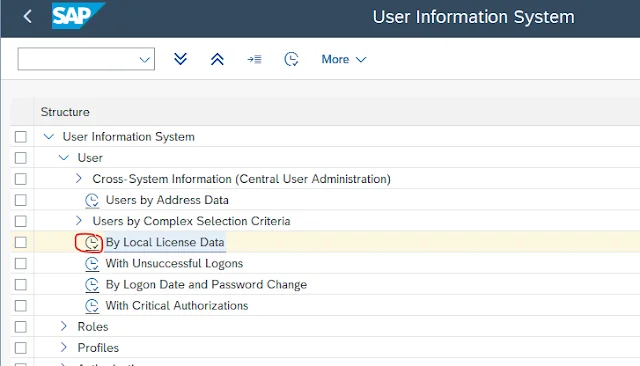The image size is (640, 366).
Task: Tick the checkbox for the User row
Action: [21, 158]
